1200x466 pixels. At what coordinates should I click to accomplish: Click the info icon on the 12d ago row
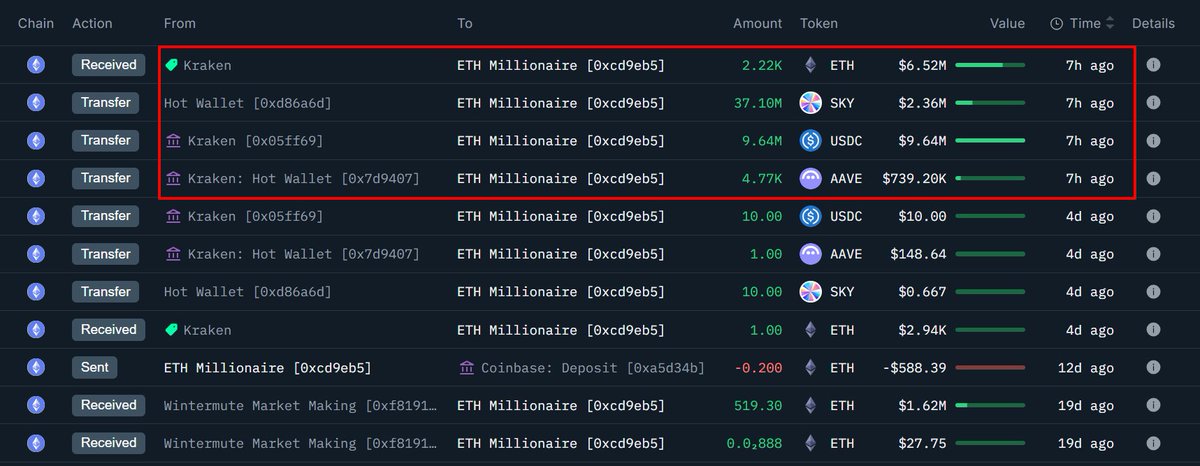(x=1153, y=368)
